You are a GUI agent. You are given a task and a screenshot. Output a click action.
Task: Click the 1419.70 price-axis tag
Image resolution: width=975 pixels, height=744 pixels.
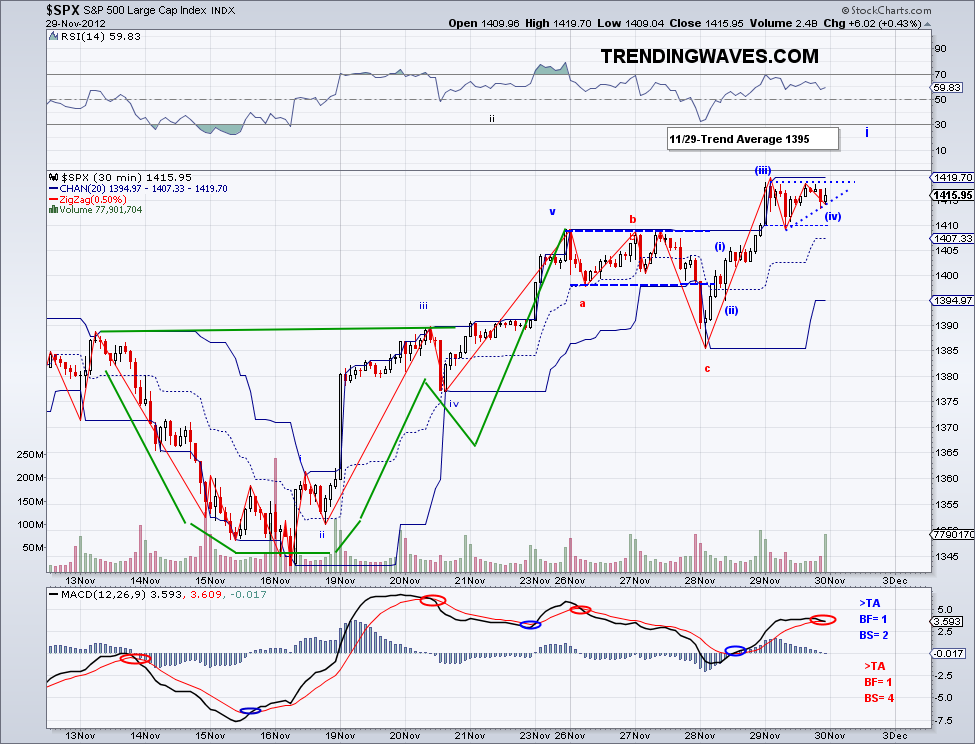click(953, 177)
